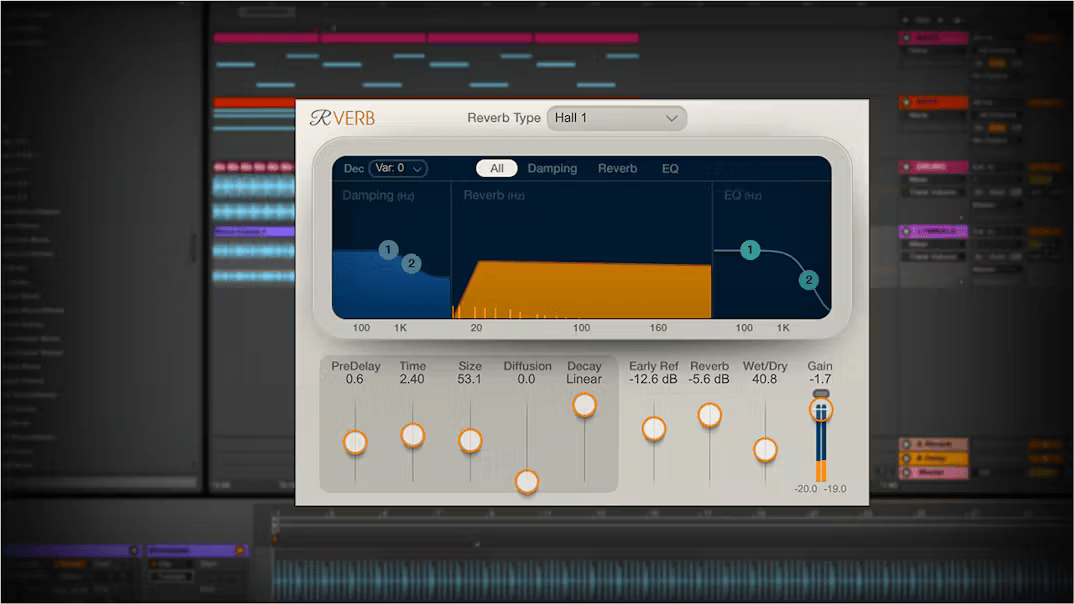Click the PreDelay value 0.6

pyautogui.click(x=355, y=379)
